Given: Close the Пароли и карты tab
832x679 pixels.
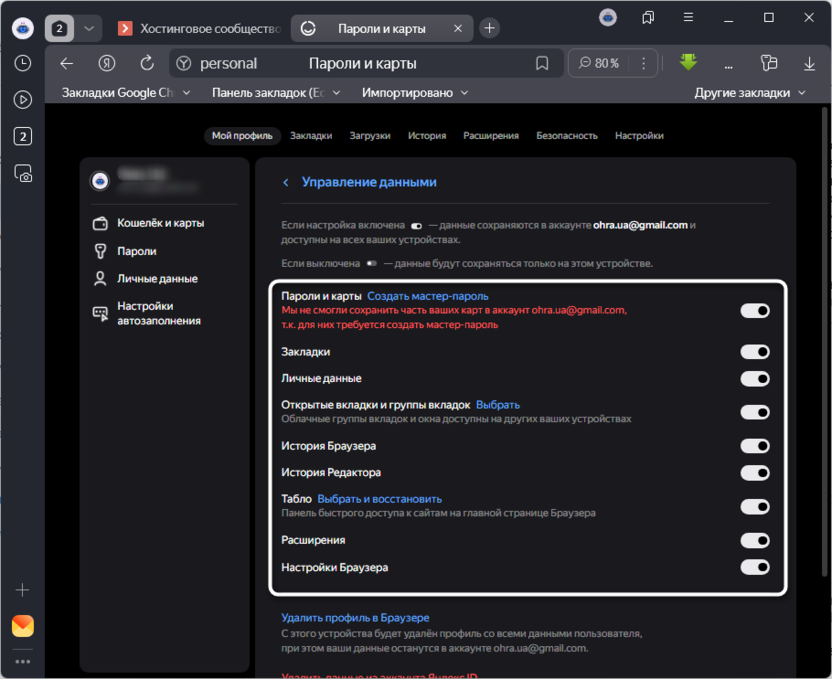Looking at the screenshot, I should point(458,29).
